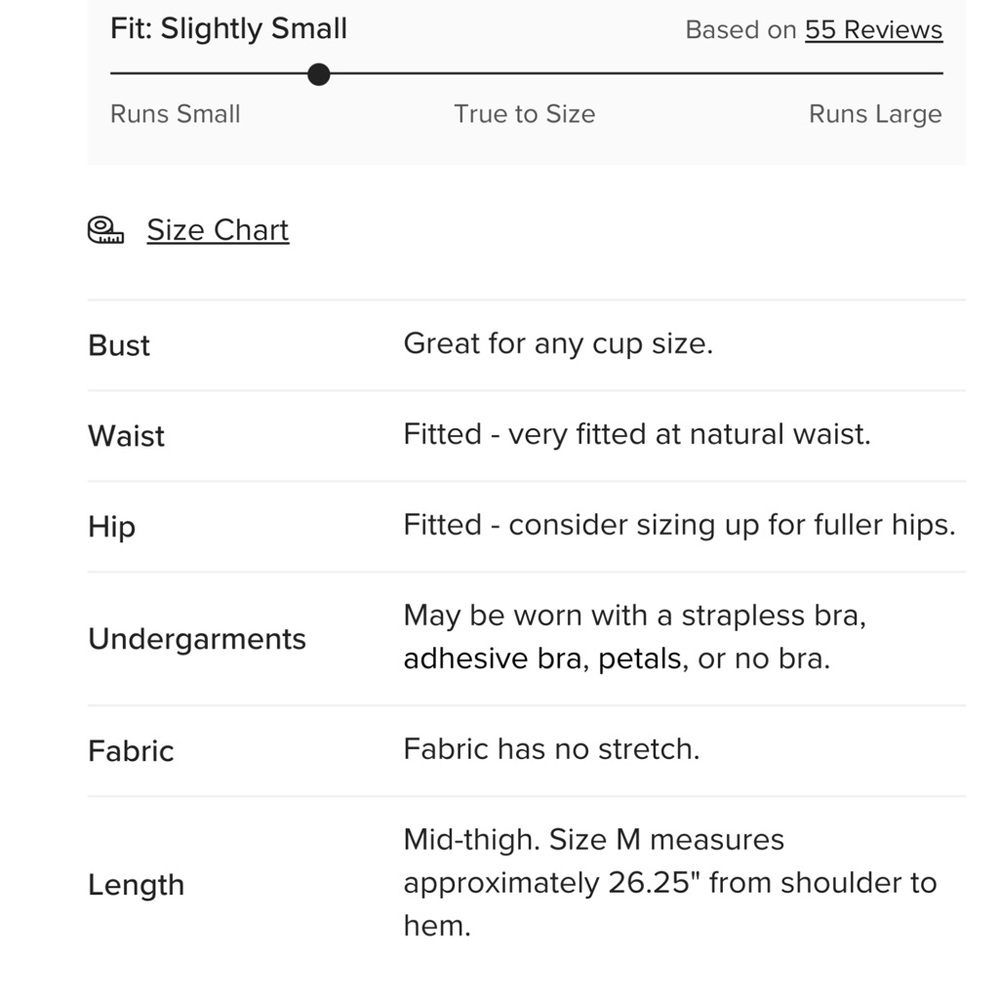Click the Runs Small label
Image resolution: width=1000 pixels, height=1000 pixels.
(x=175, y=114)
